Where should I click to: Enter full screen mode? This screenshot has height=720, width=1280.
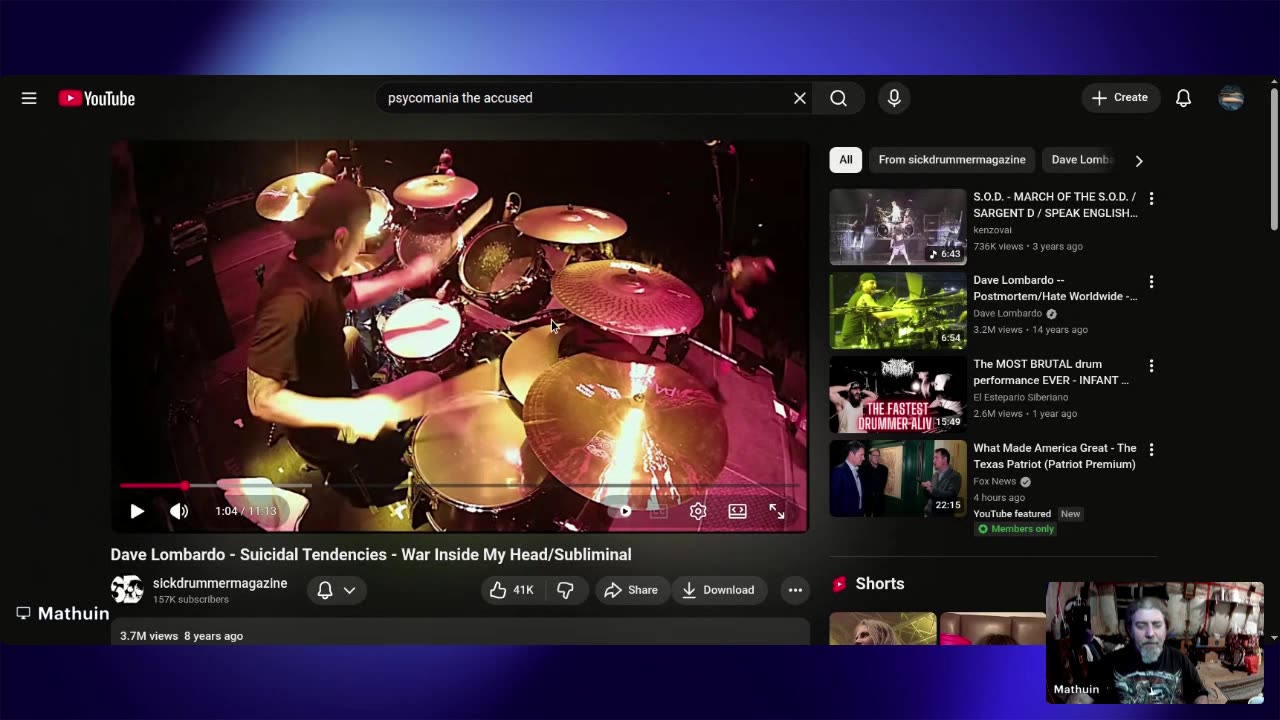coord(777,511)
